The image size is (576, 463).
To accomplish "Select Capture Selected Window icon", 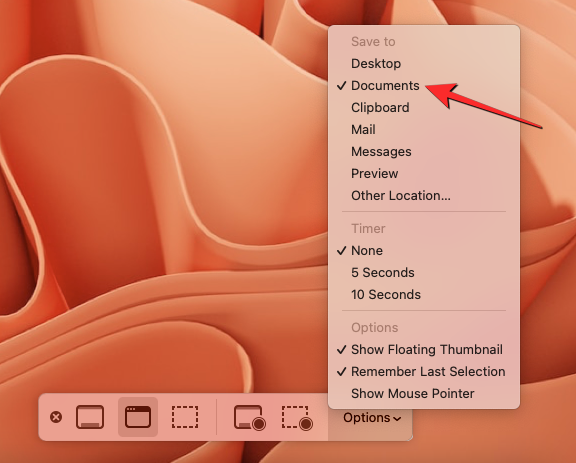I will [x=138, y=417].
